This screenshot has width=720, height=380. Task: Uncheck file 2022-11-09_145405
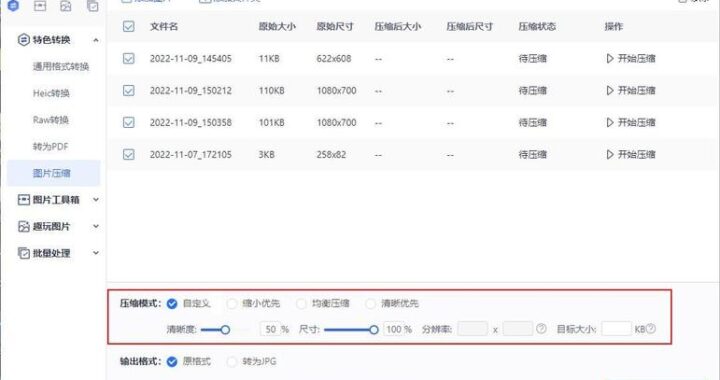click(x=129, y=58)
